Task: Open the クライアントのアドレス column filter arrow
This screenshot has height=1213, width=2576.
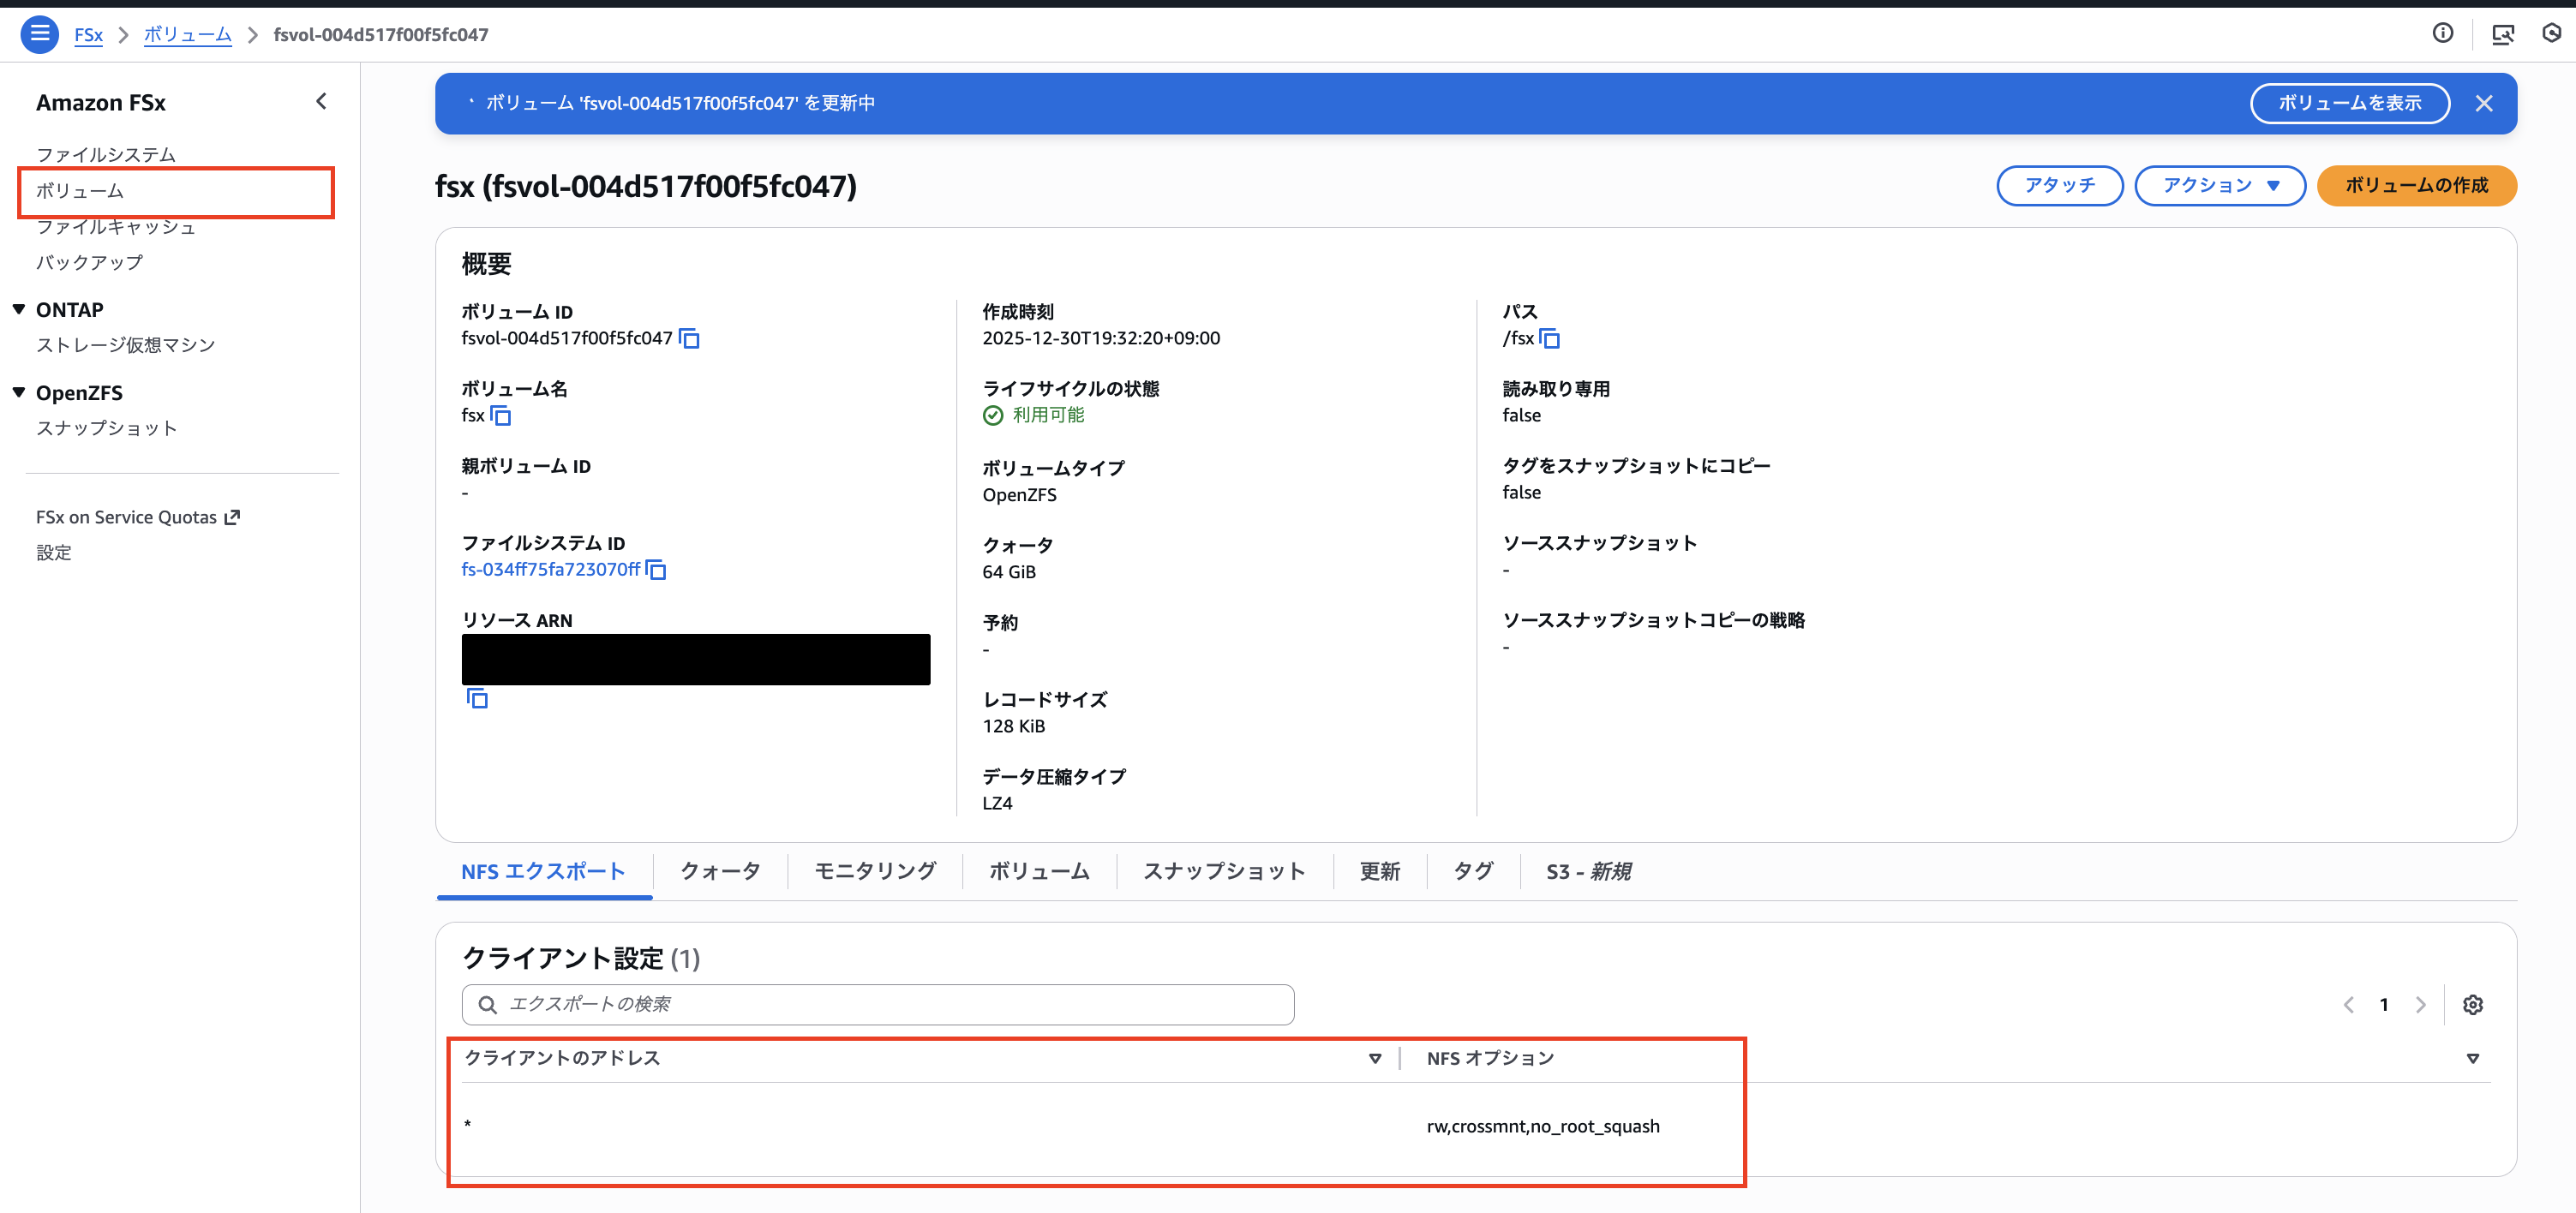Action: (1375, 1058)
